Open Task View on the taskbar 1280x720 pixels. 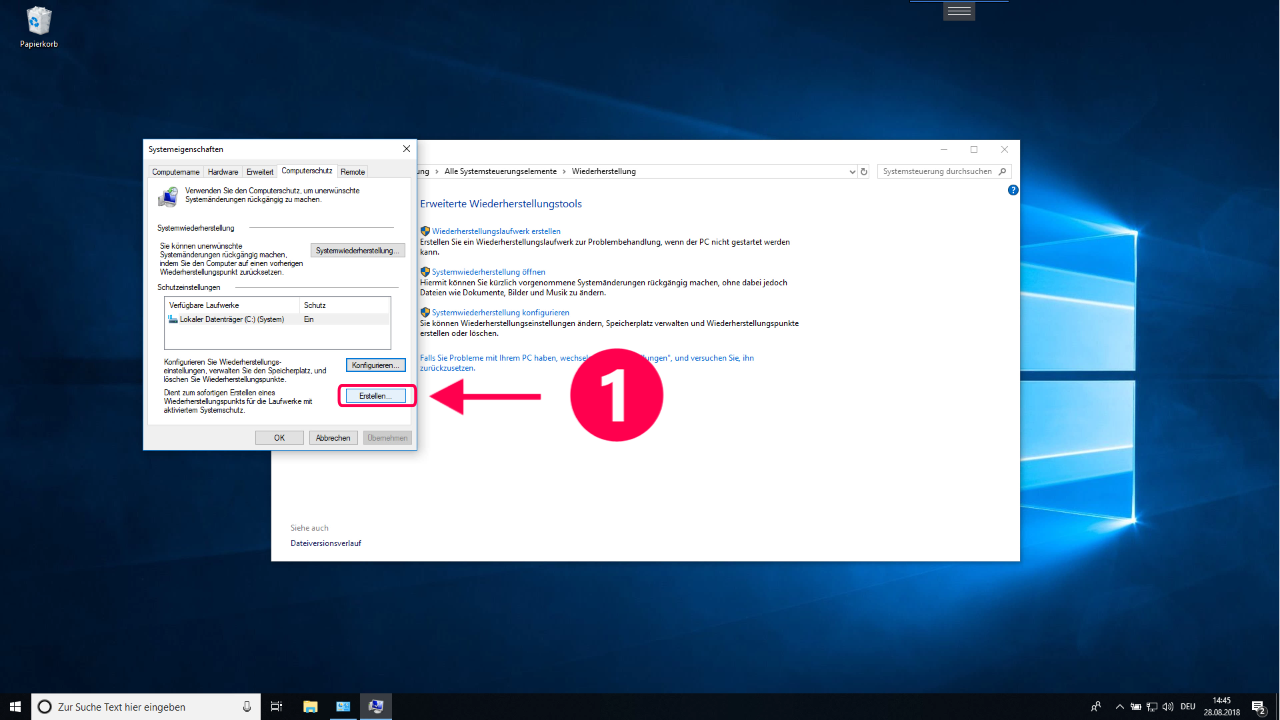(x=277, y=706)
